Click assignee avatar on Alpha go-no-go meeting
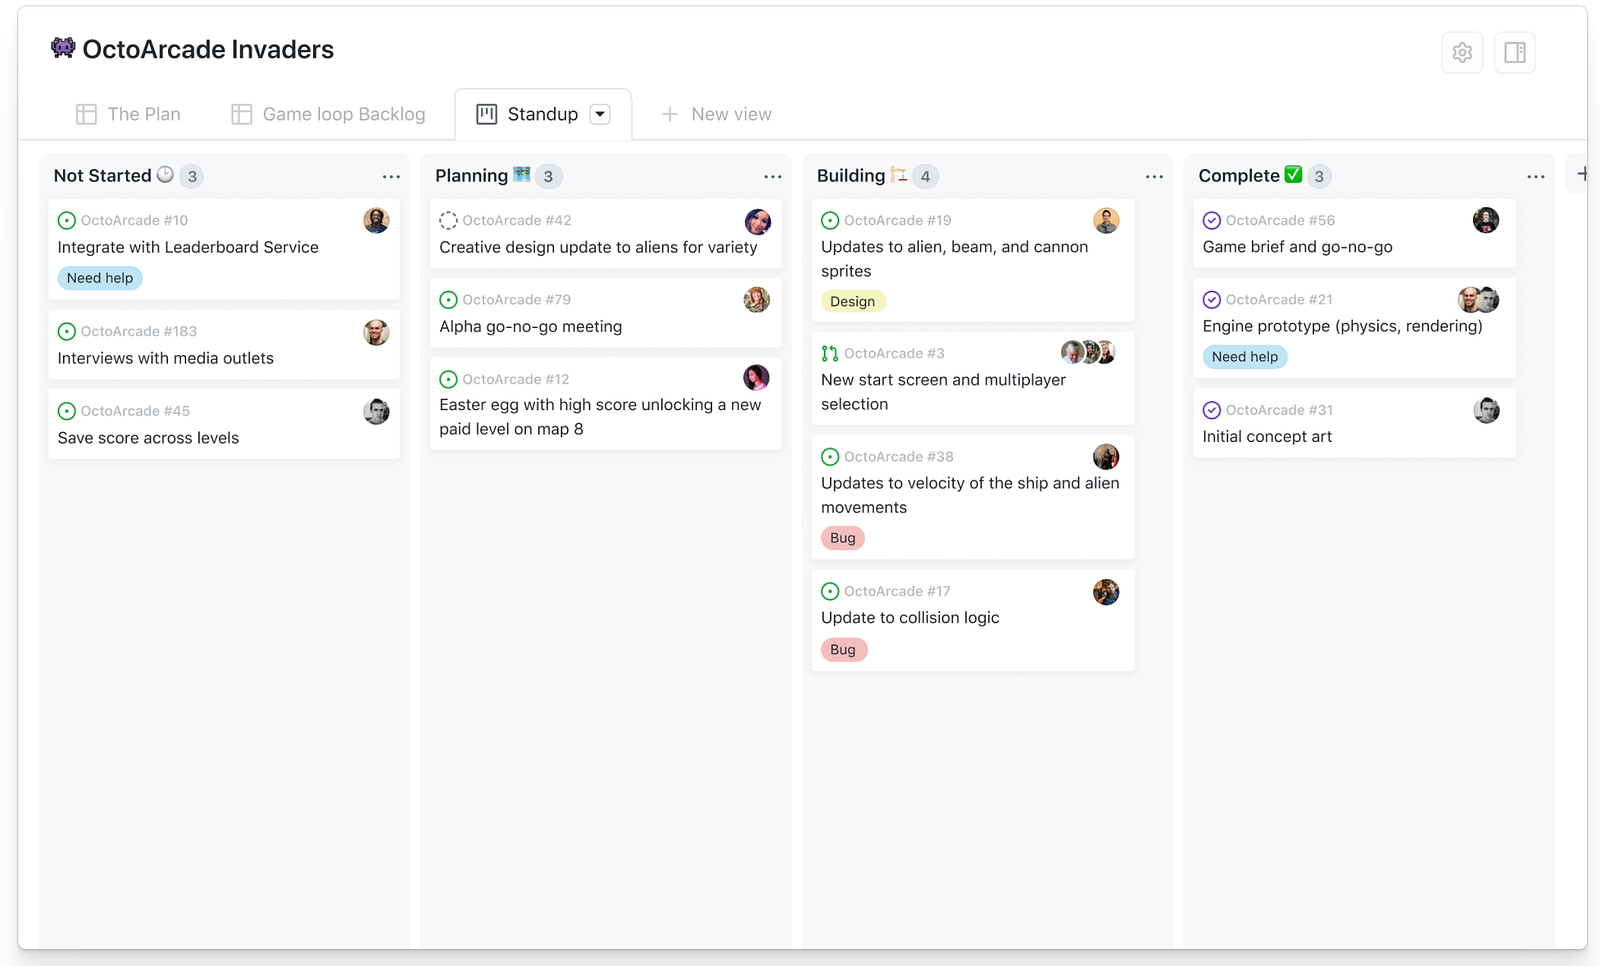The height and width of the screenshot is (966, 1600). 757,299
